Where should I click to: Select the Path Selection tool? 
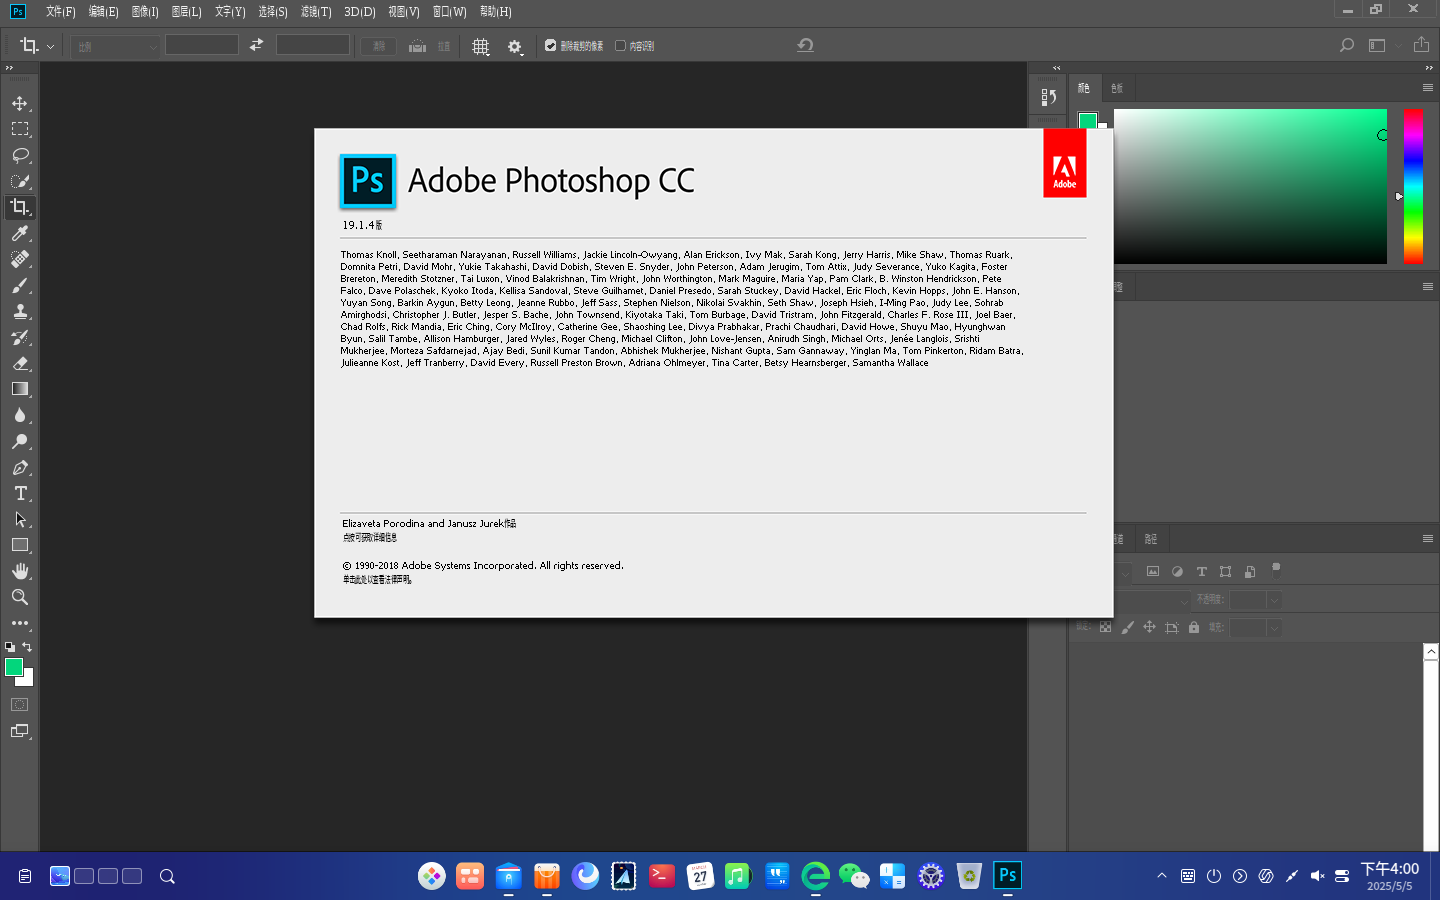pos(20,519)
